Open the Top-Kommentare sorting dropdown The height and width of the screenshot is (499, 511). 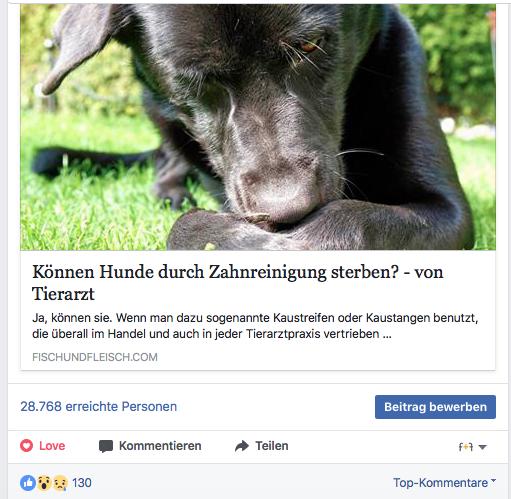444,483
